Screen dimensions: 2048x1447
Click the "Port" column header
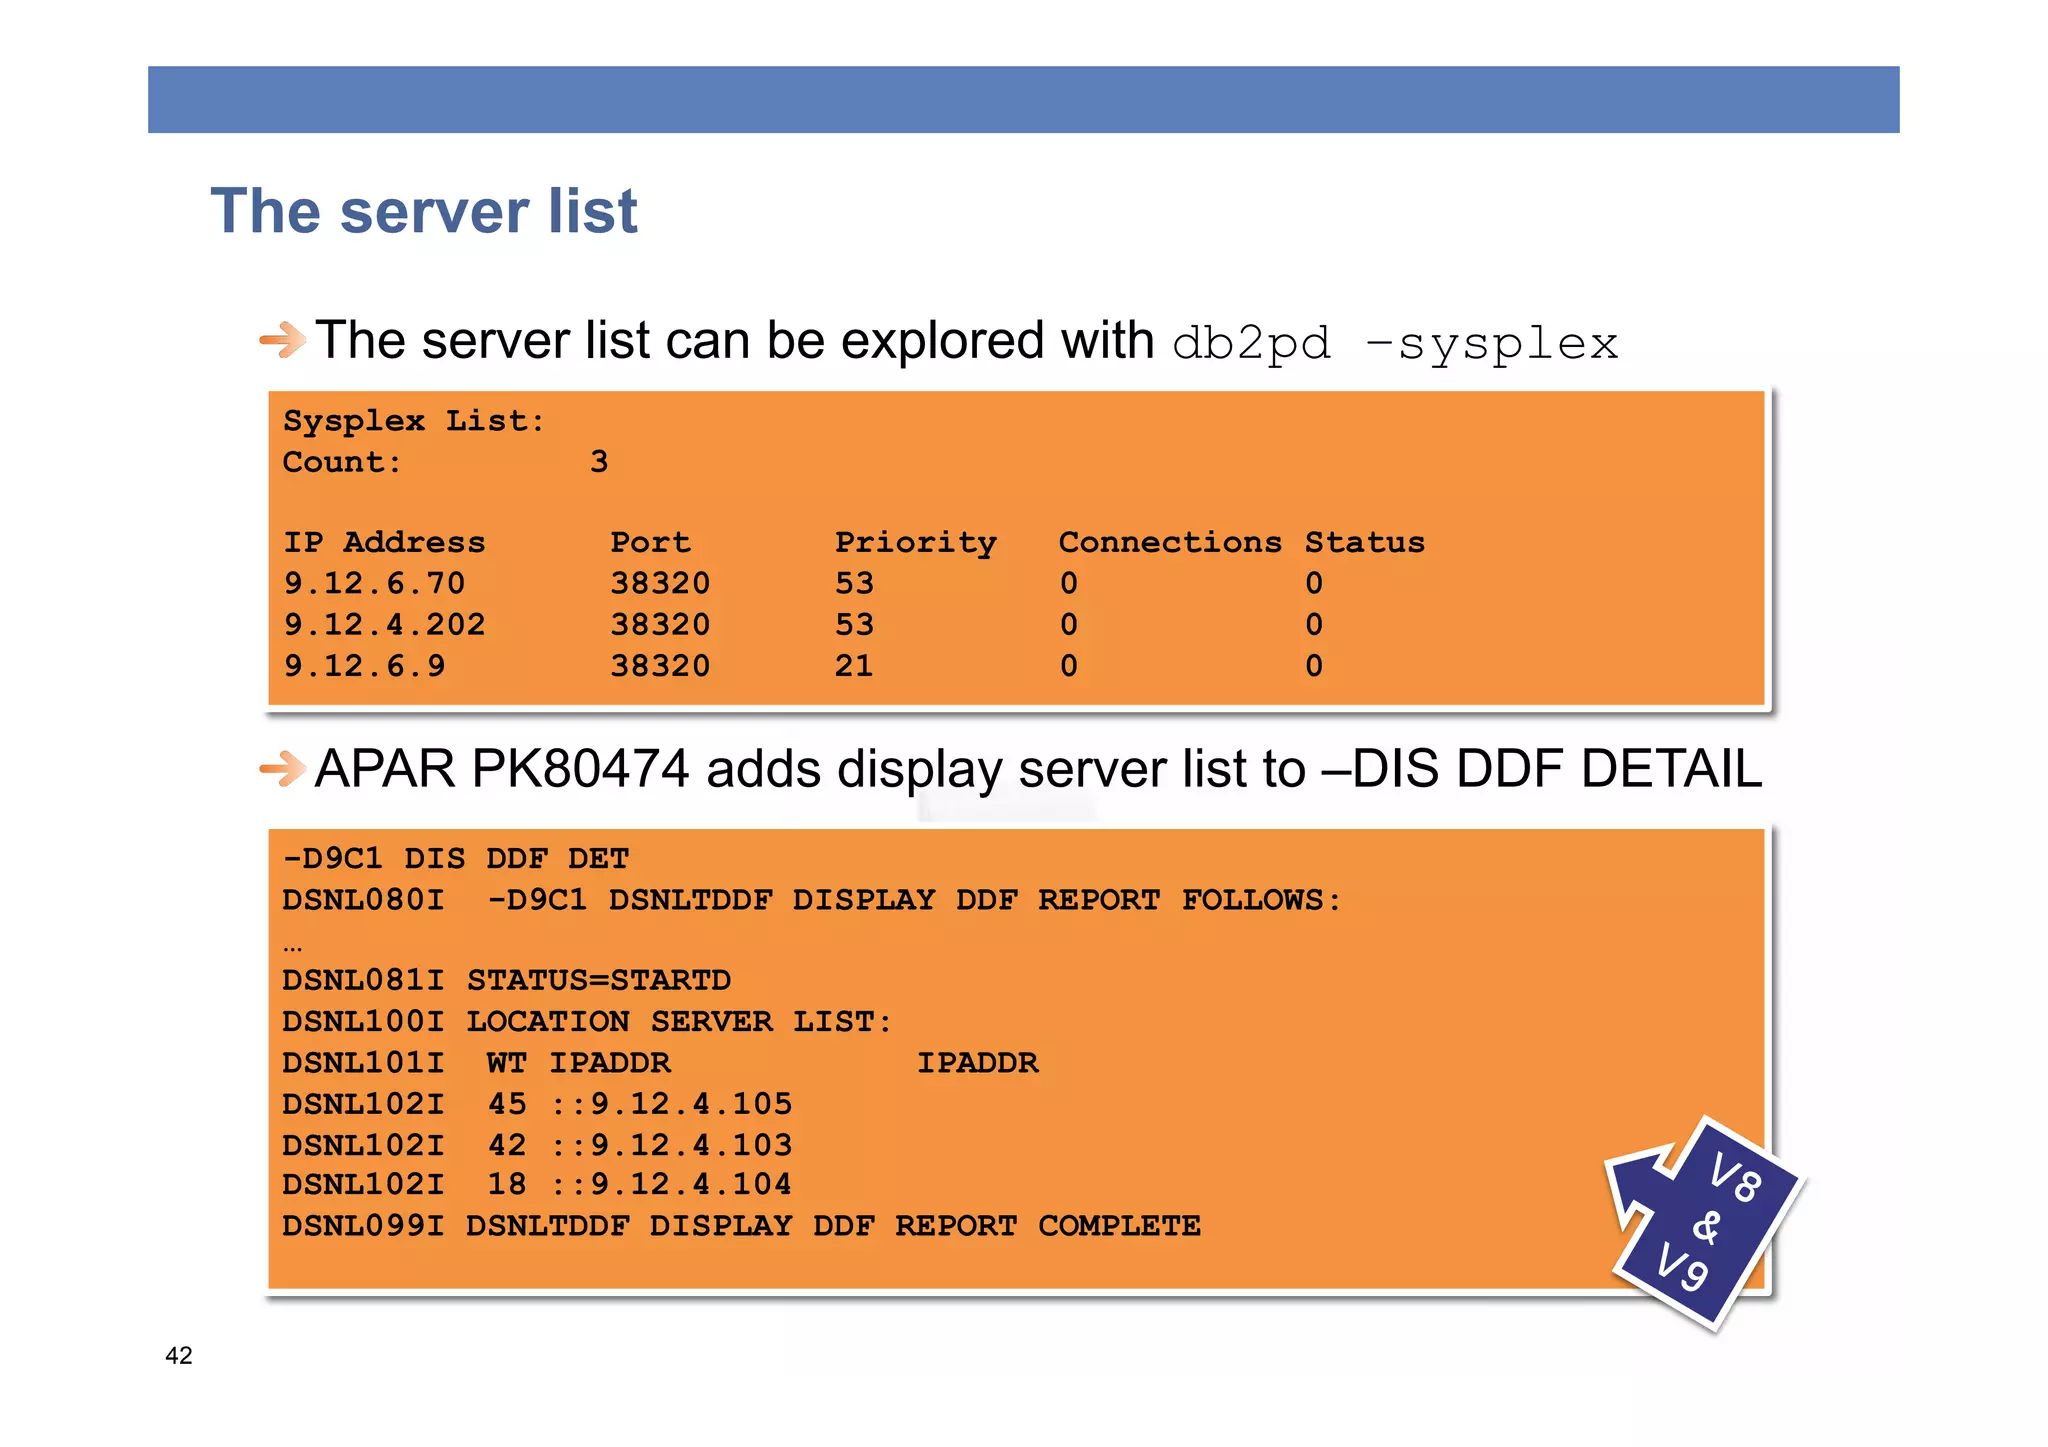(x=651, y=542)
